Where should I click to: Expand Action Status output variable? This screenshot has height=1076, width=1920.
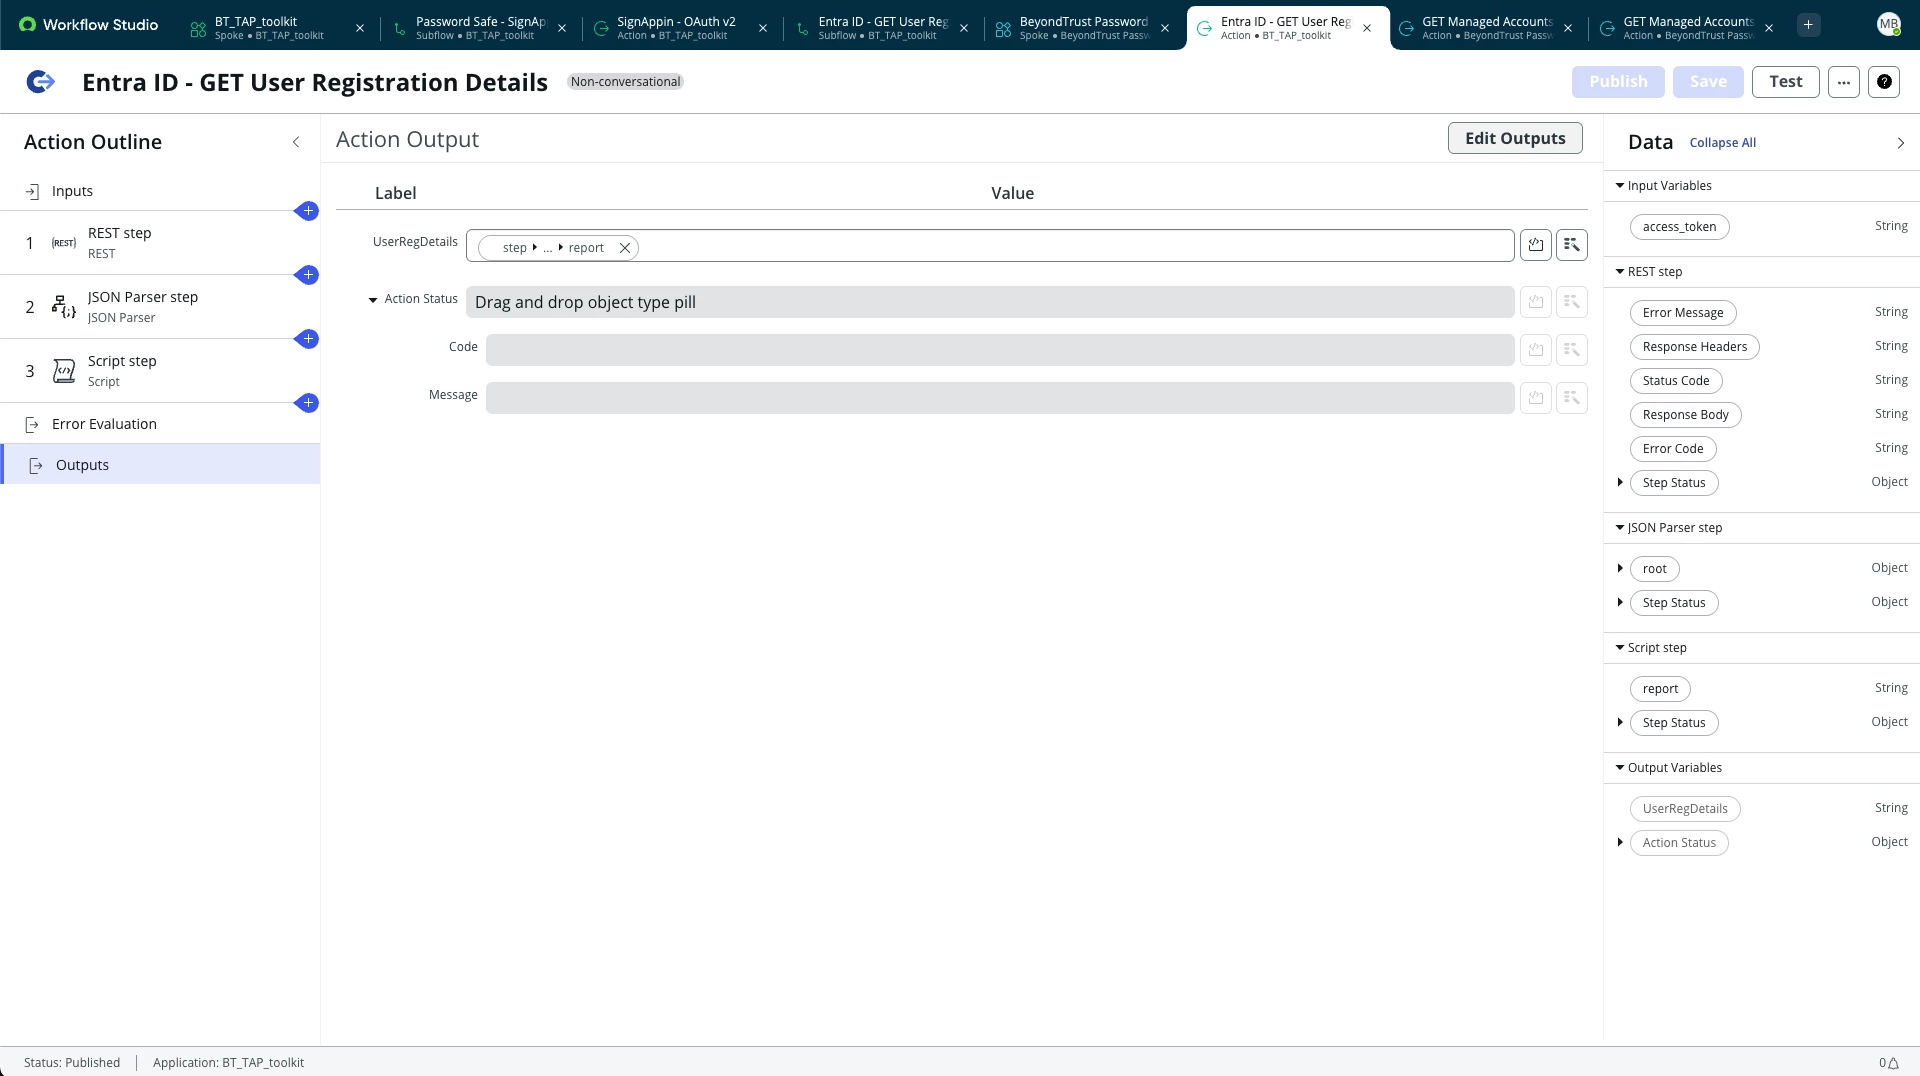pyautogui.click(x=1620, y=843)
